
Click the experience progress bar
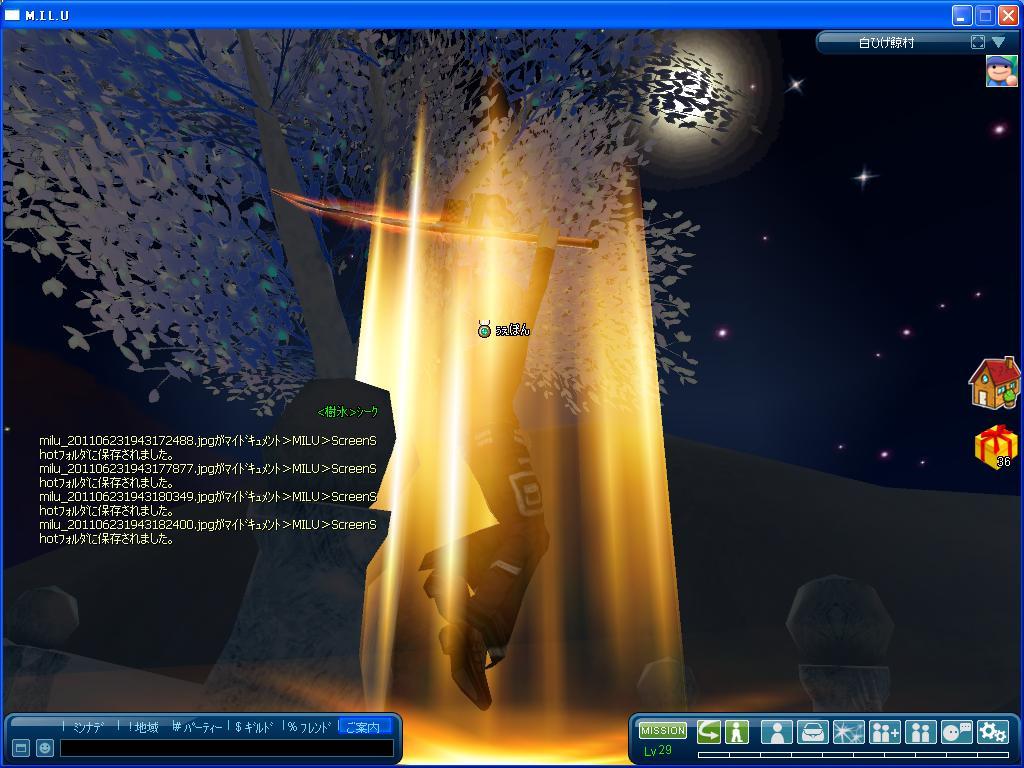[x=853, y=755]
